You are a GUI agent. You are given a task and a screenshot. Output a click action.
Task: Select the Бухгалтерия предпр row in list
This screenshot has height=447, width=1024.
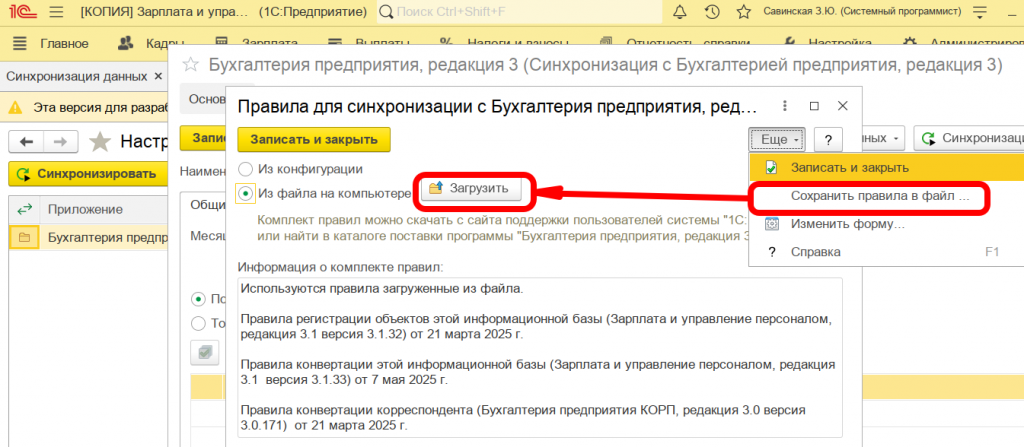point(89,238)
